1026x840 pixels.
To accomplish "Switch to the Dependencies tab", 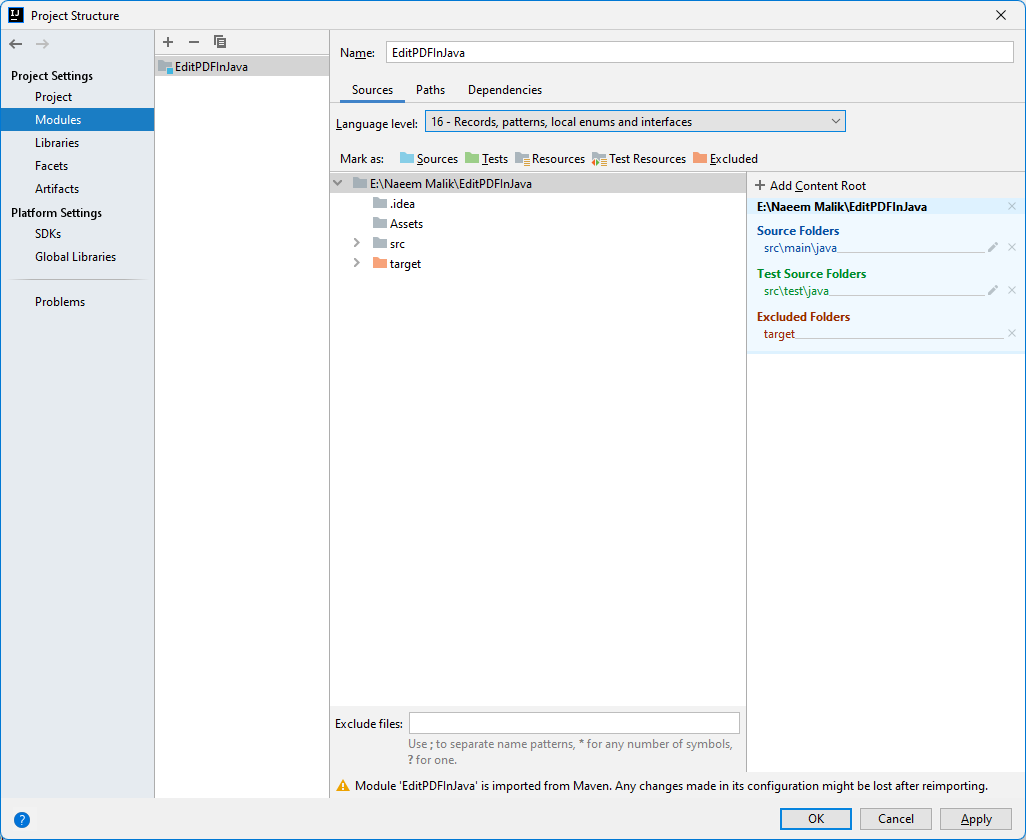I will [x=504, y=89].
